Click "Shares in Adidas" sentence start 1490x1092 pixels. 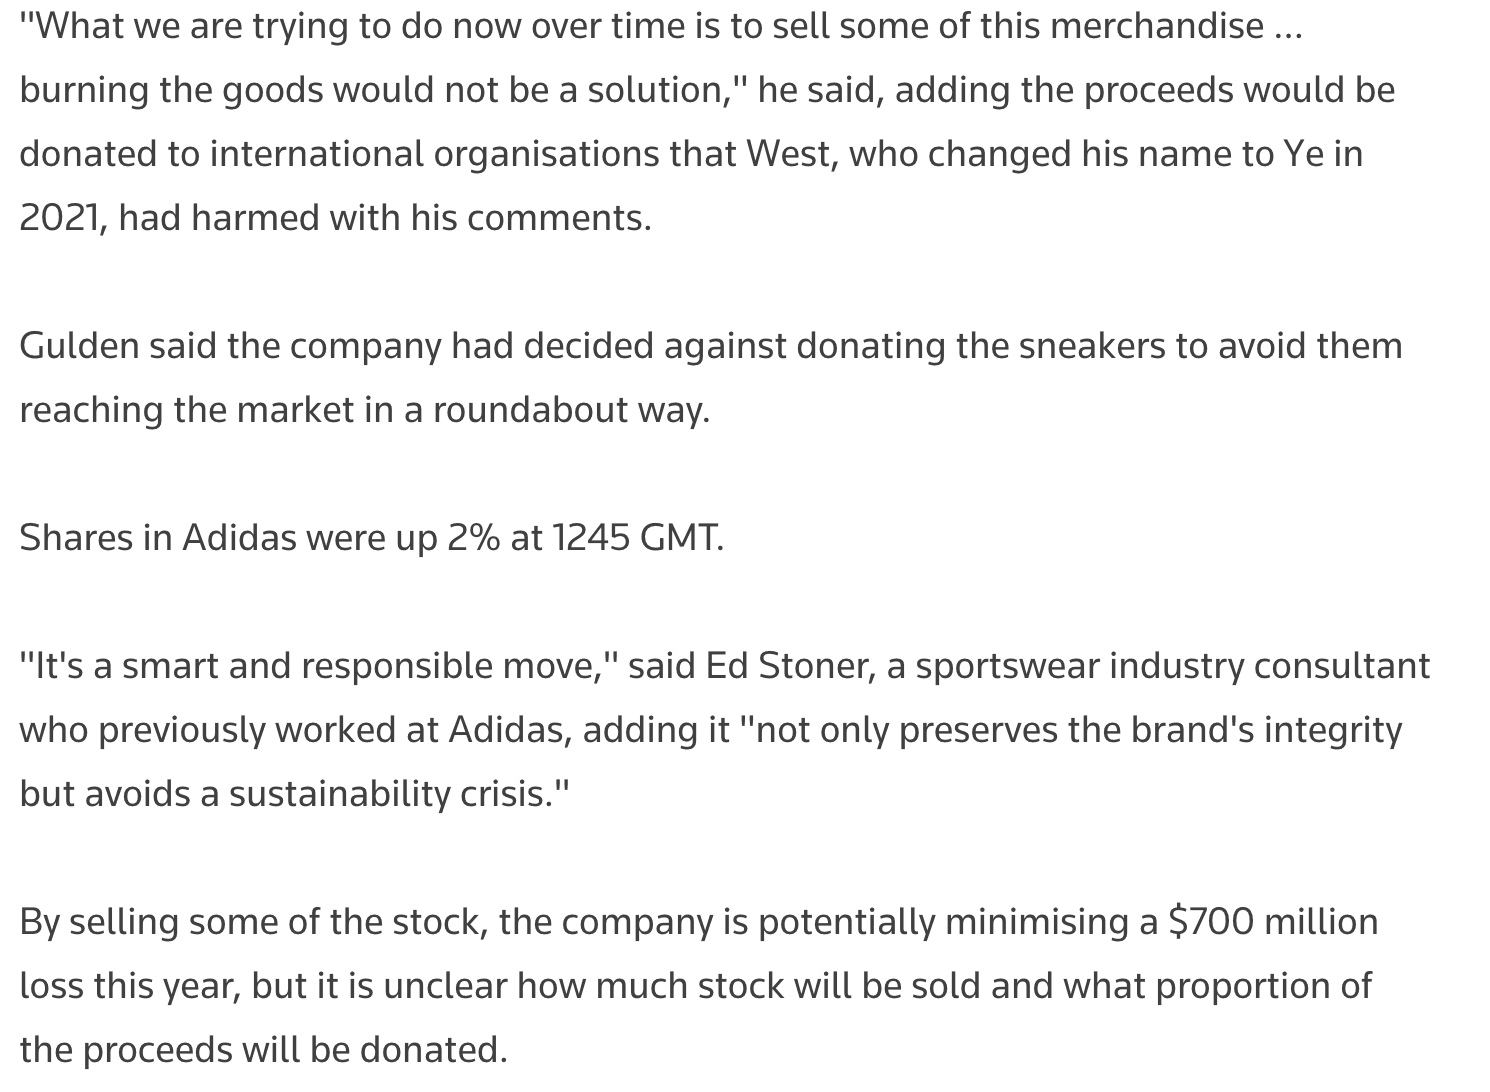click(158, 538)
